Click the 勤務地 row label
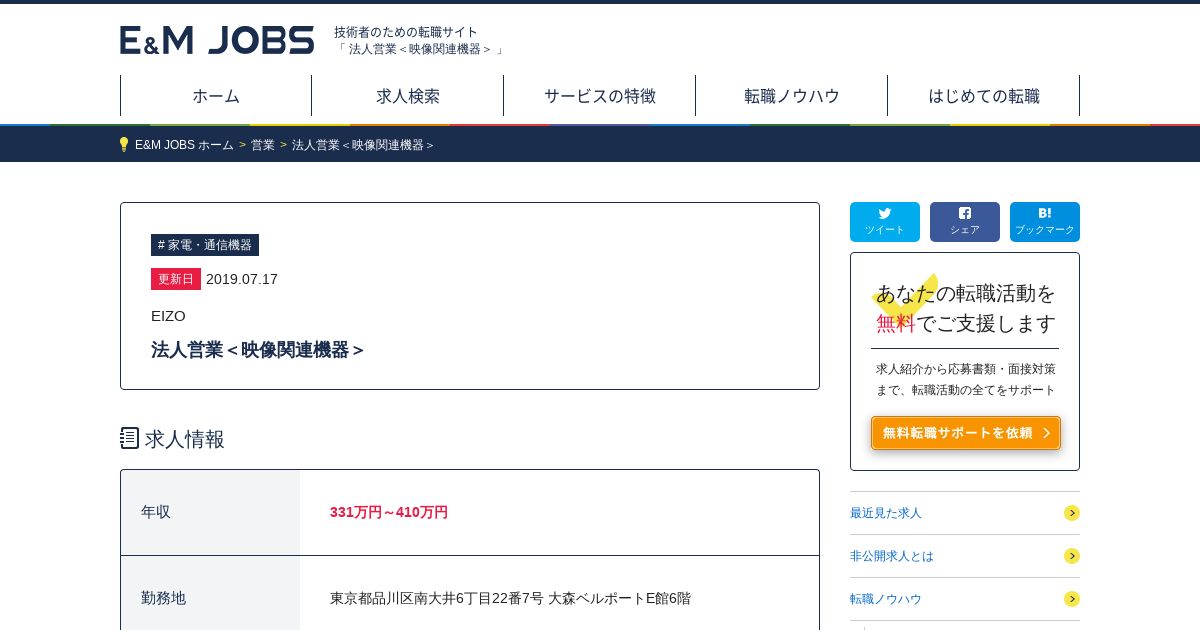The width and height of the screenshot is (1200, 630). pyautogui.click(x=163, y=598)
